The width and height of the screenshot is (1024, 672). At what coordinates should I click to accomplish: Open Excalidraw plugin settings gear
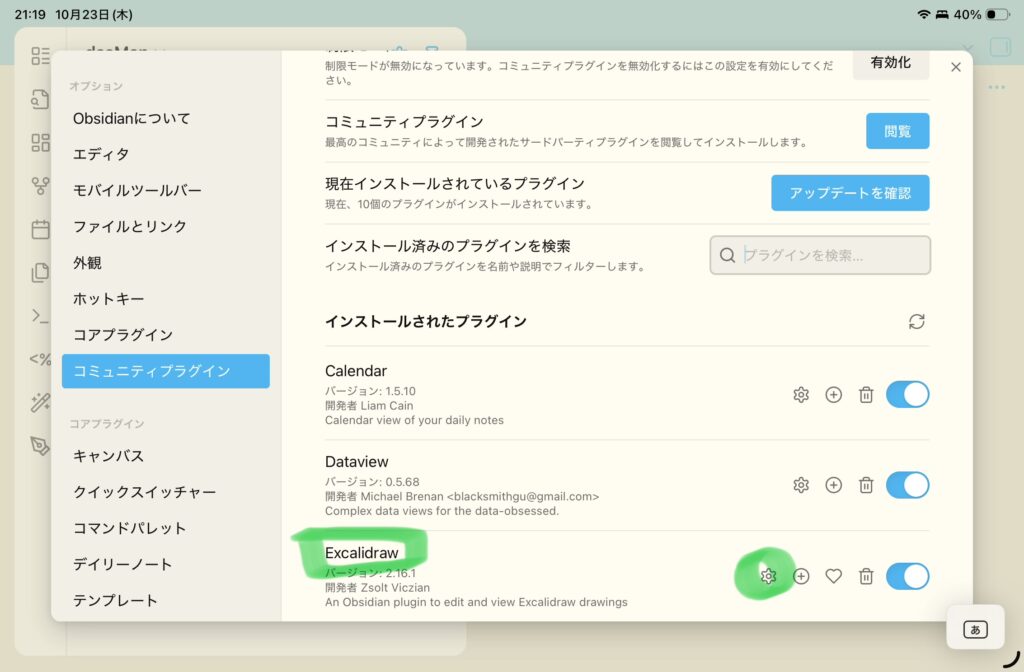[x=768, y=576]
